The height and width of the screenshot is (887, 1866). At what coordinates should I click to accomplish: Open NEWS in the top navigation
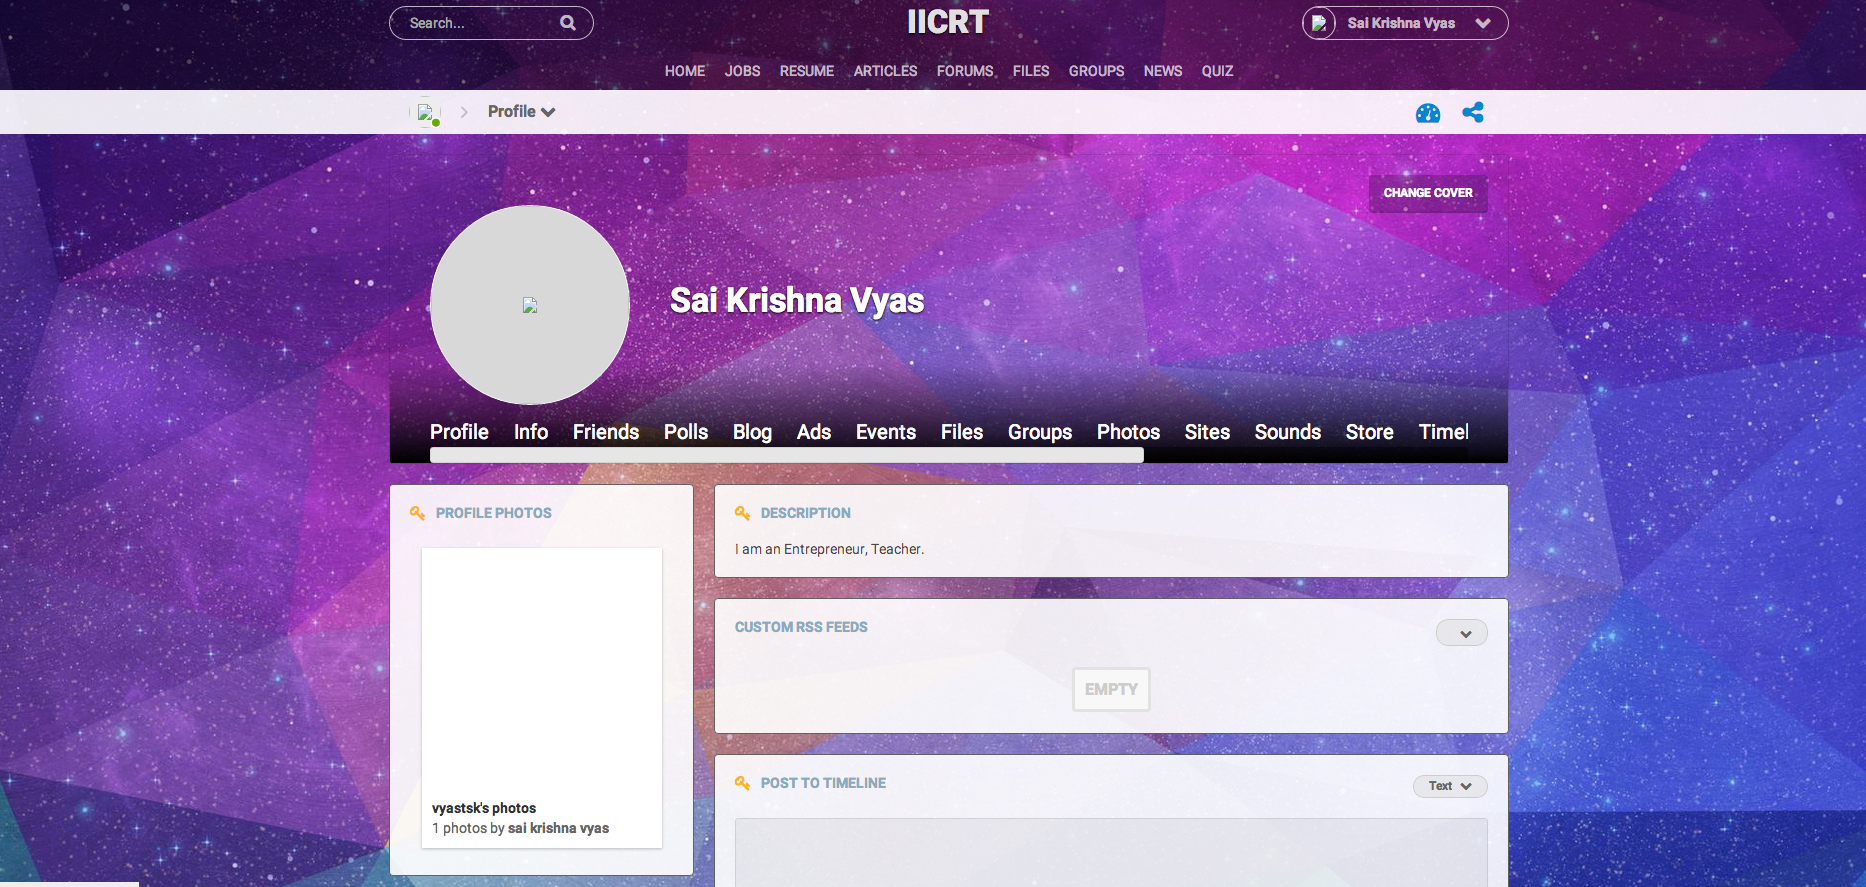pyautogui.click(x=1163, y=71)
